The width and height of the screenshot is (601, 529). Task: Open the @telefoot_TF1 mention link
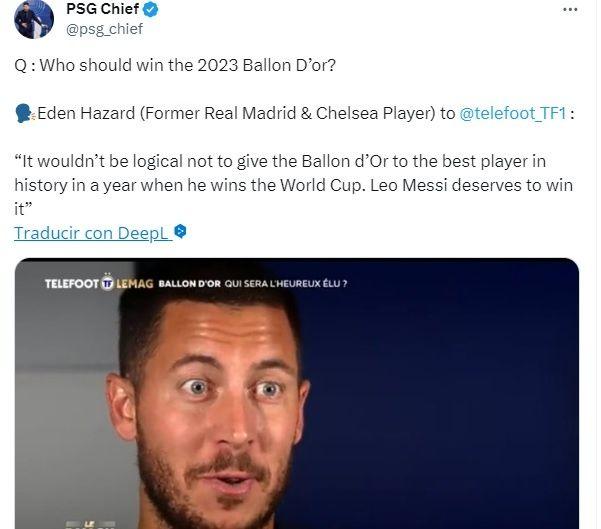[513, 113]
